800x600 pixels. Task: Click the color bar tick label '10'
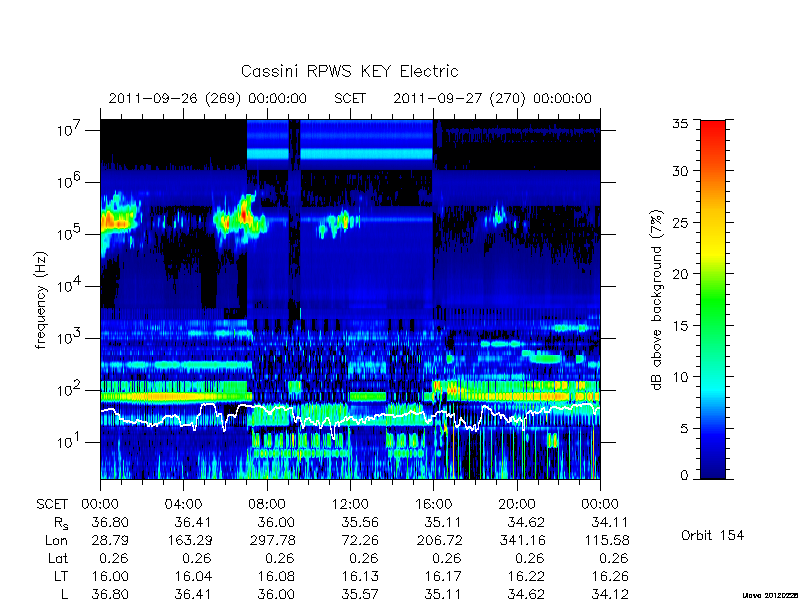click(680, 377)
